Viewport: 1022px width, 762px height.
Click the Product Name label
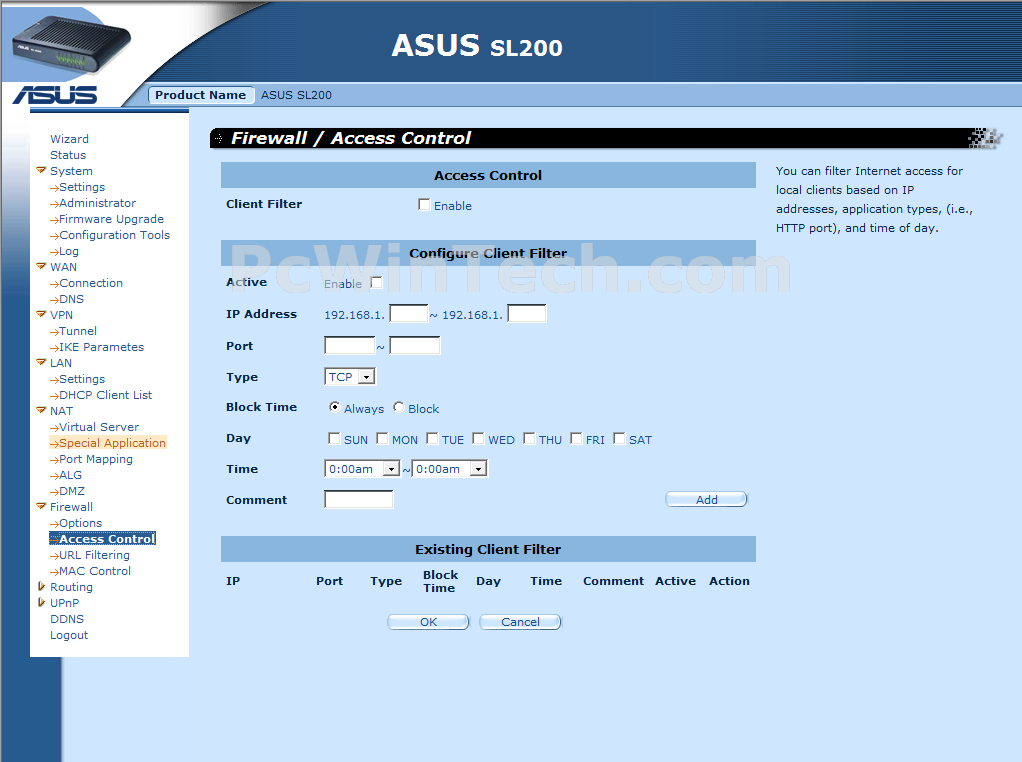[201, 95]
